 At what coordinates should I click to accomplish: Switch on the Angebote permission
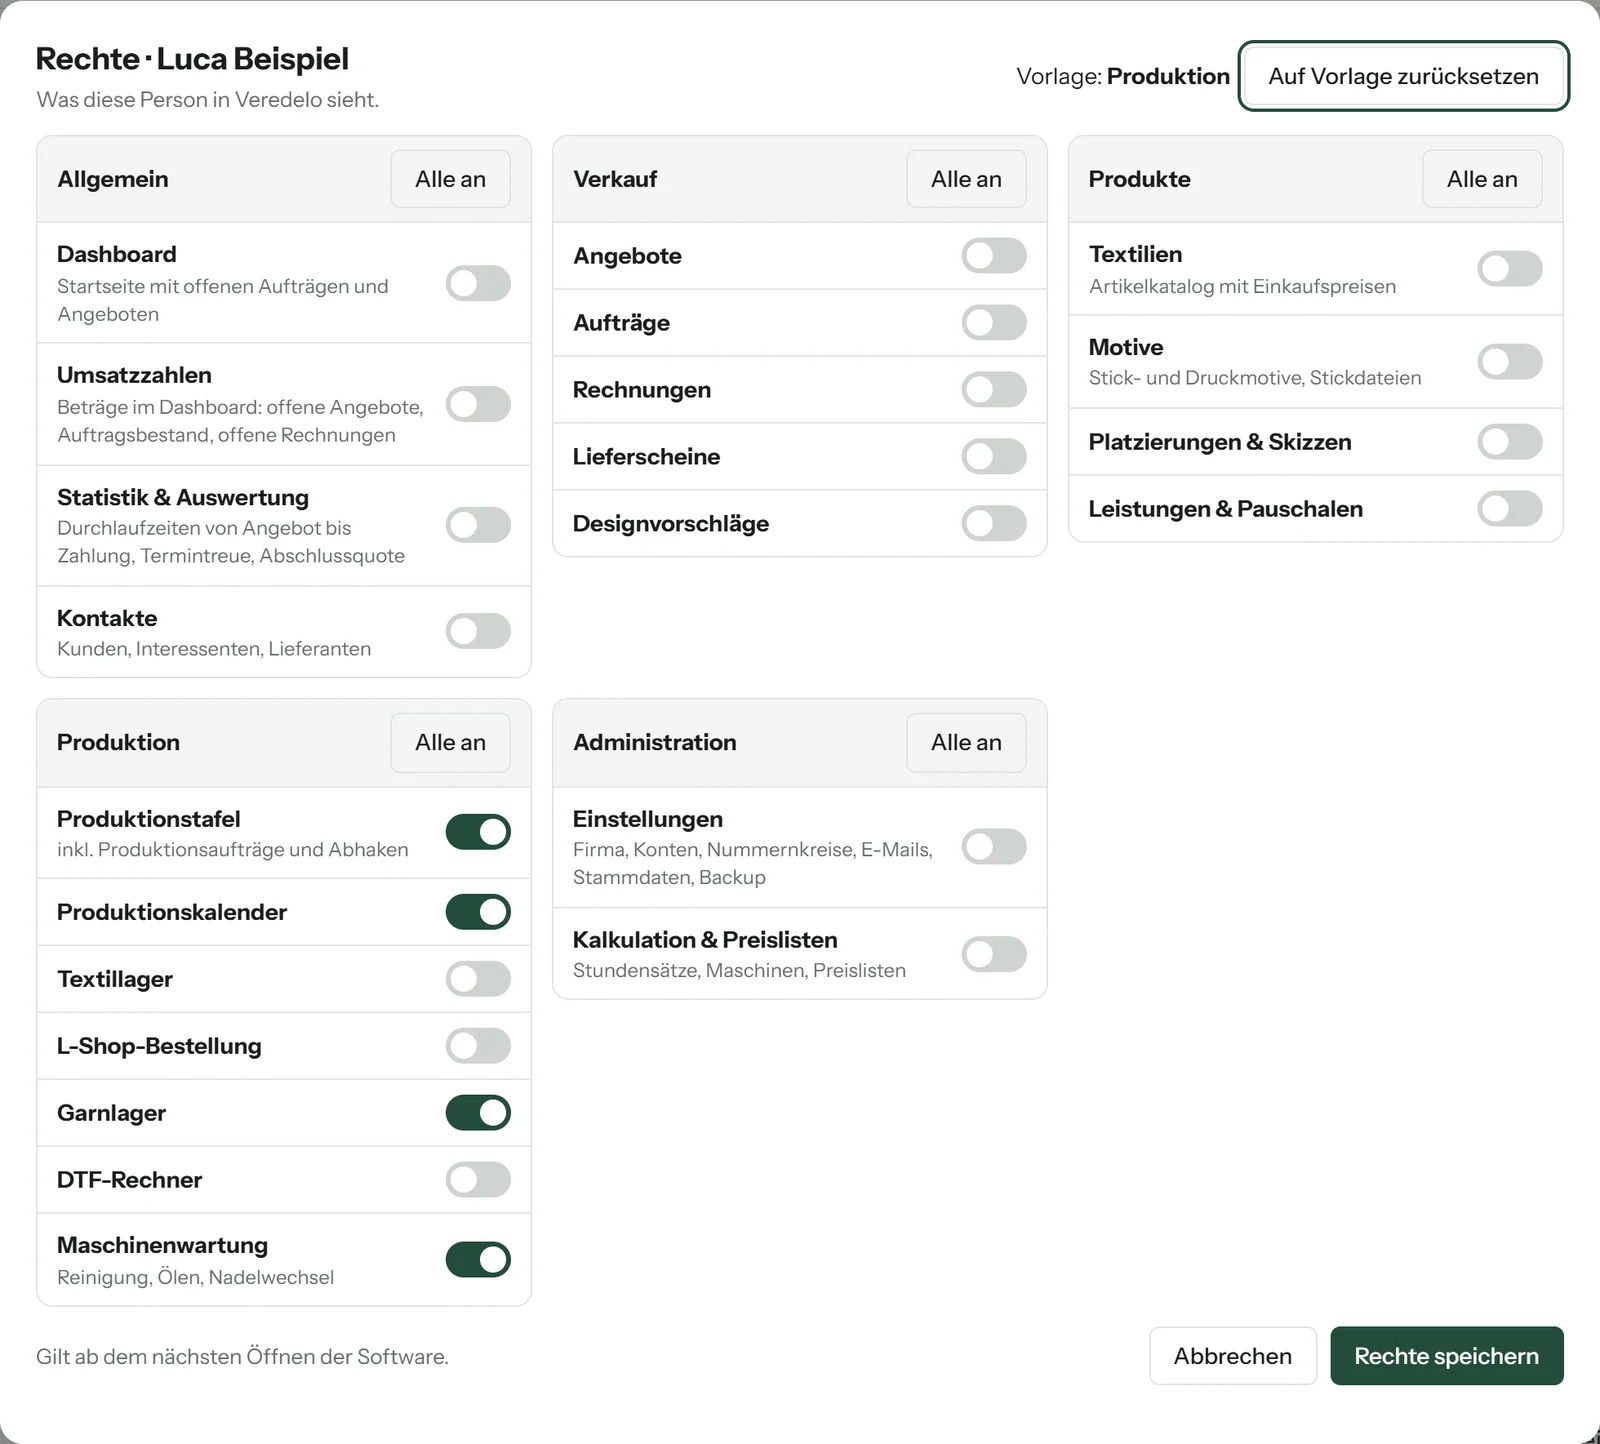point(994,256)
